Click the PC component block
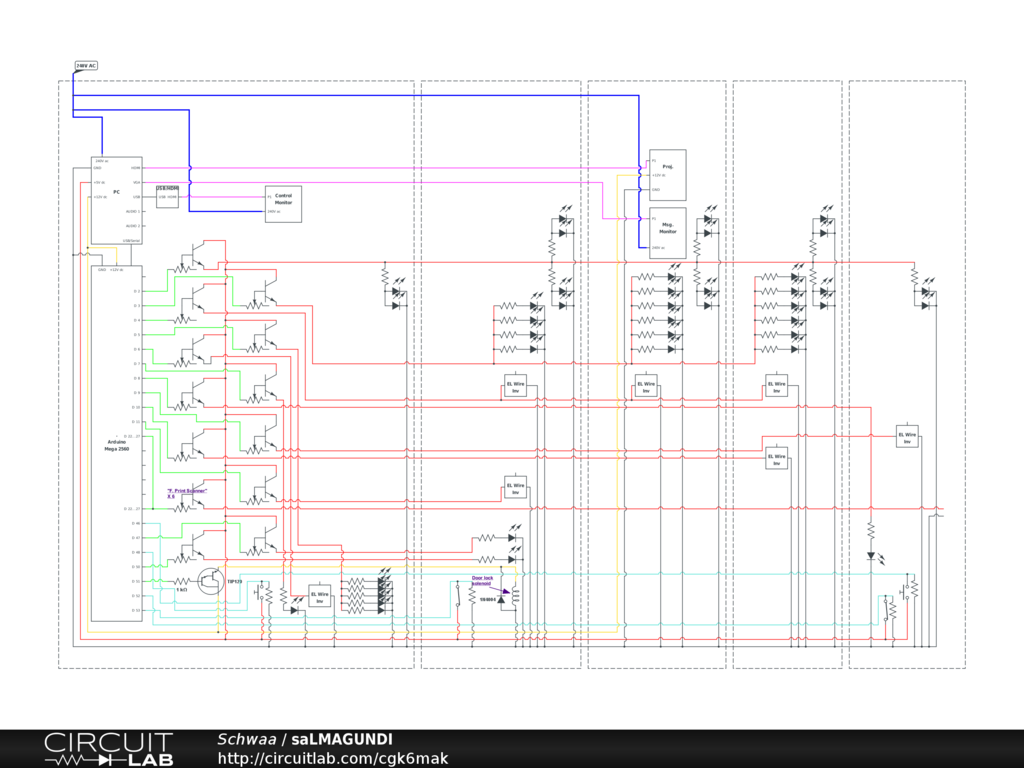The width and height of the screenshot is (1024, 768). click(x=116, y=200)
